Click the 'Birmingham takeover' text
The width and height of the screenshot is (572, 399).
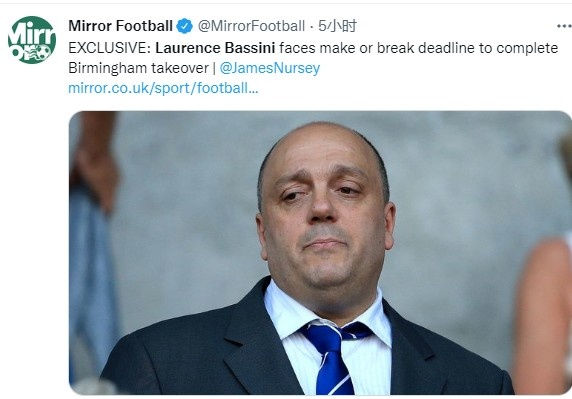pyautogui.click(x=138, y=68)
